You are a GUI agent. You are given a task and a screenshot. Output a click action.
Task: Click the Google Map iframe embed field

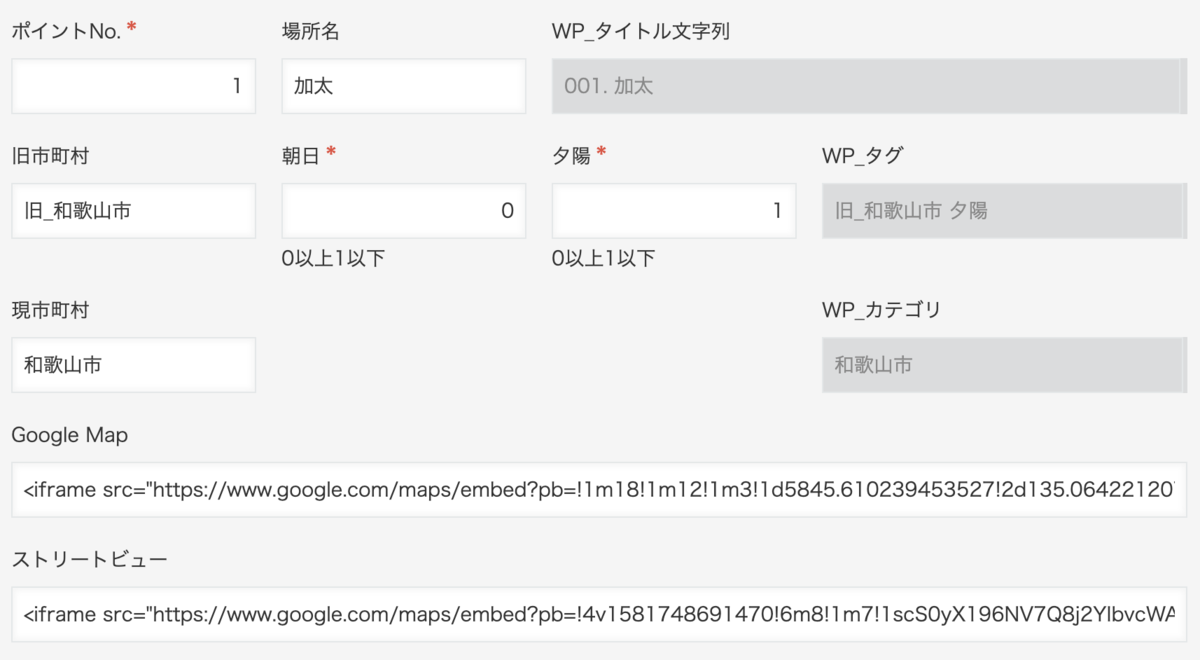[x=598, y=487]
